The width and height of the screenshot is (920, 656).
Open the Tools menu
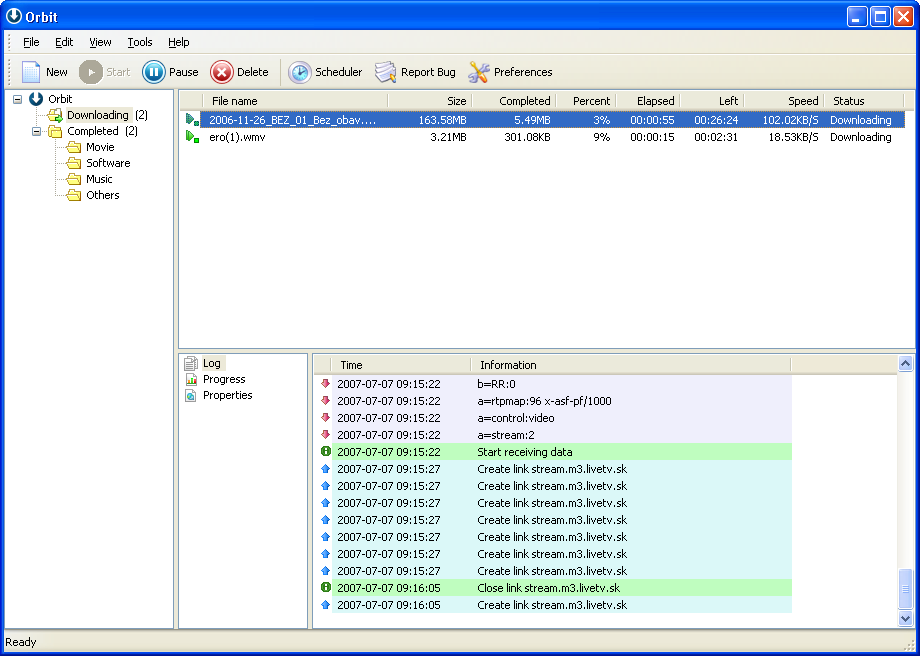pos(140,42)
